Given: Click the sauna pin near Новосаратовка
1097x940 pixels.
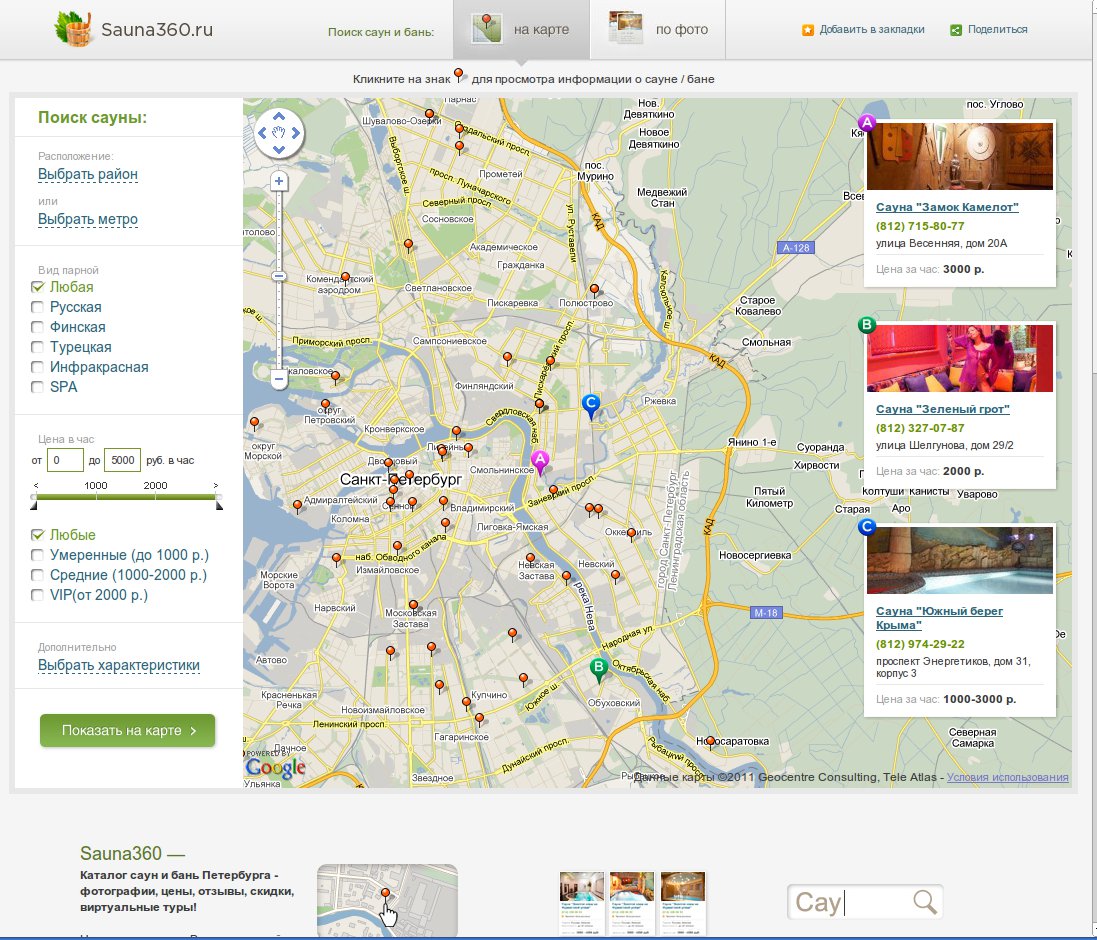Looking at the screenshot, I should pos(710,742).
